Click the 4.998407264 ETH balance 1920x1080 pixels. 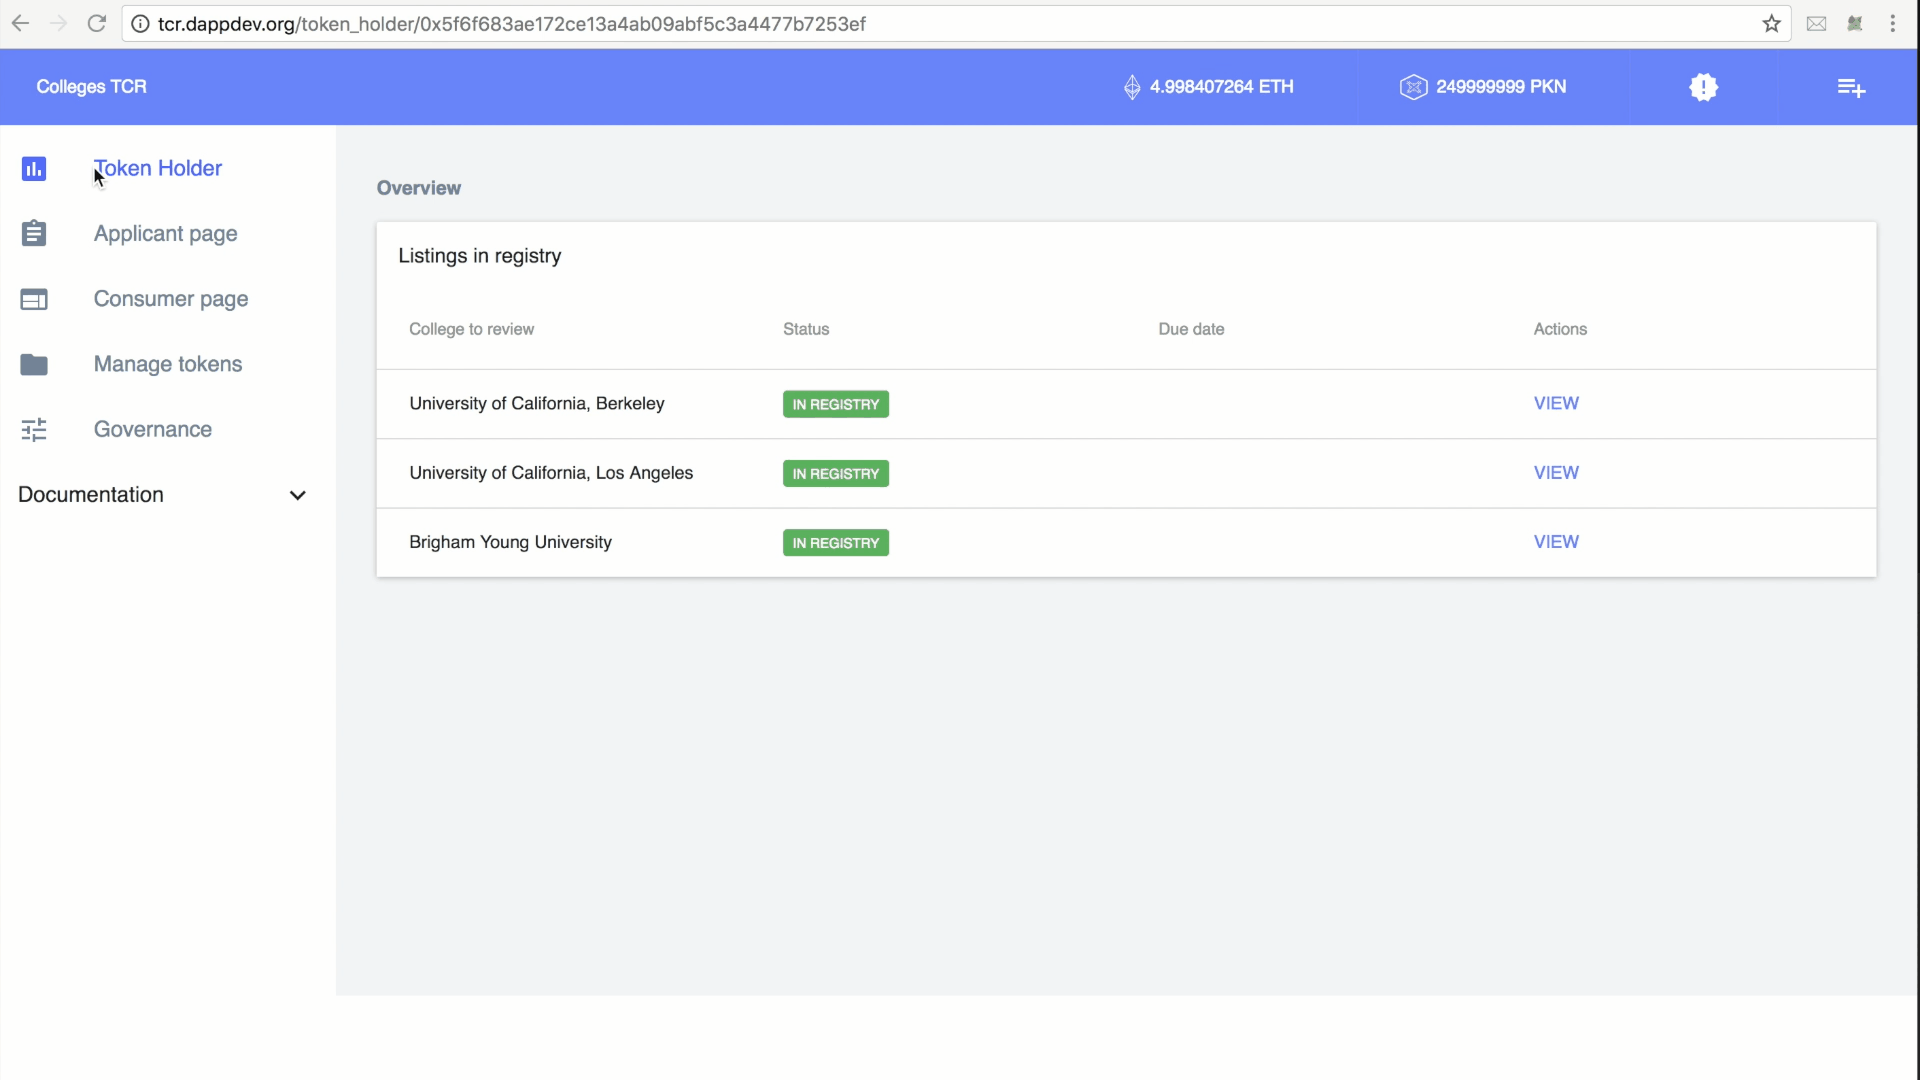click(x=1222, y=87)
